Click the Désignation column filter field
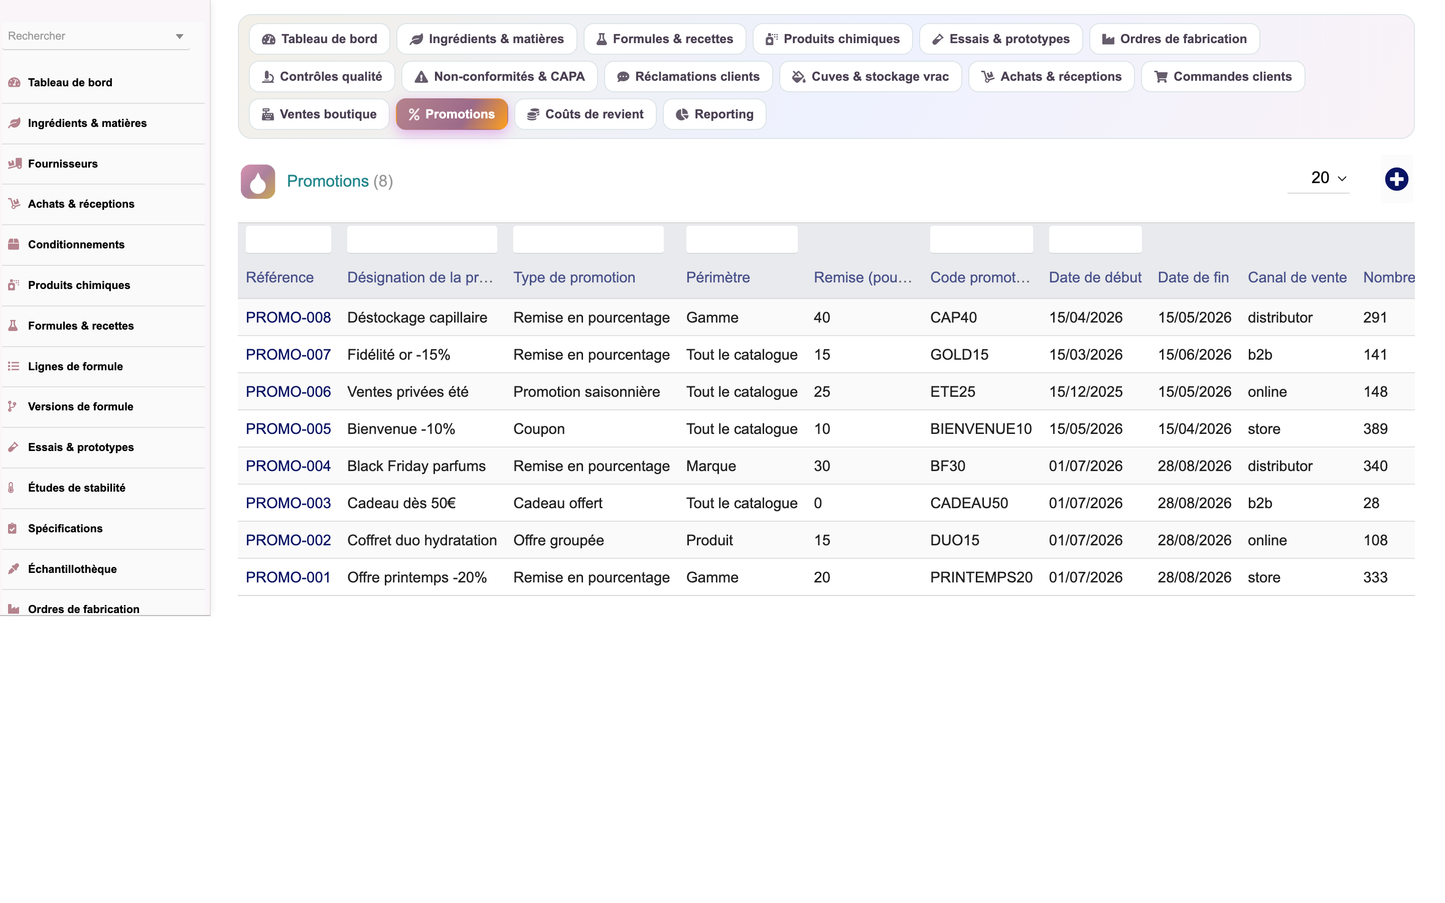1445x903 pixels. 422,239
